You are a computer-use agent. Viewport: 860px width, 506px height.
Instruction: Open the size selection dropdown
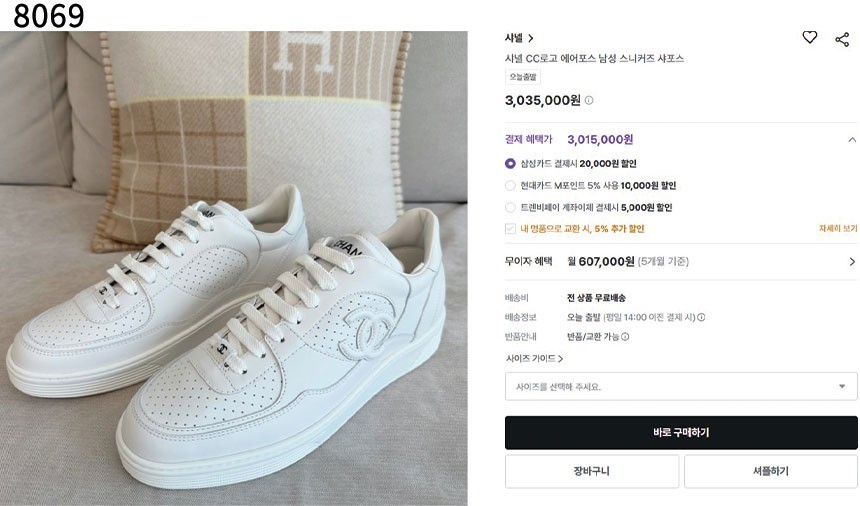pos(680,386)
